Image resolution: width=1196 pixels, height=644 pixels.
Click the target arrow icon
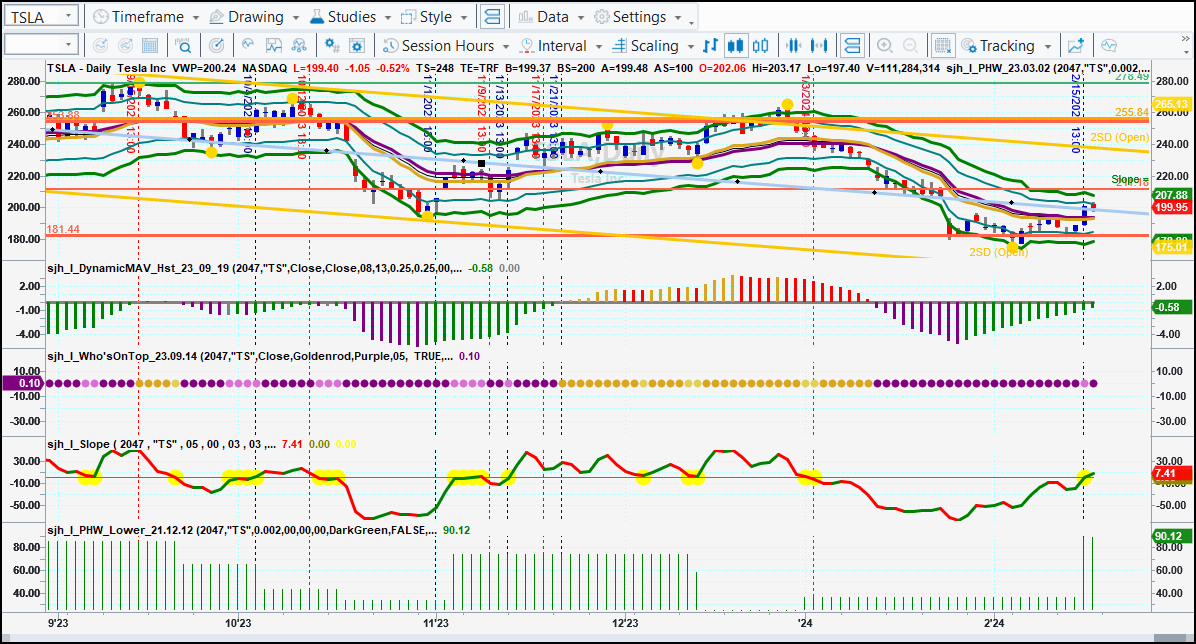[217, 46]
